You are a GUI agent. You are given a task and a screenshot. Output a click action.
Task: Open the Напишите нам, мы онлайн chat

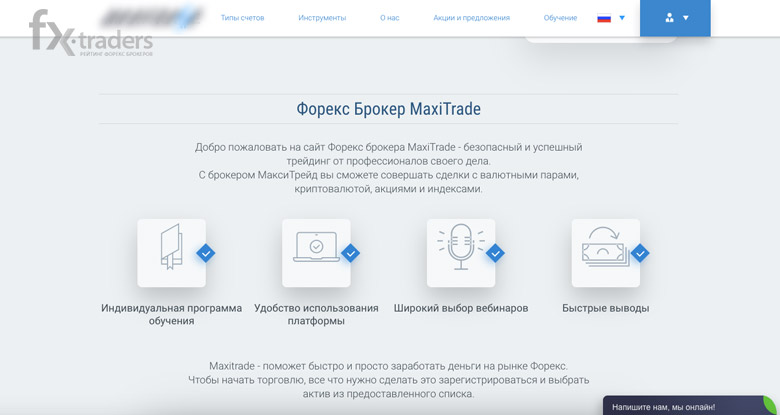pos(691,406)
